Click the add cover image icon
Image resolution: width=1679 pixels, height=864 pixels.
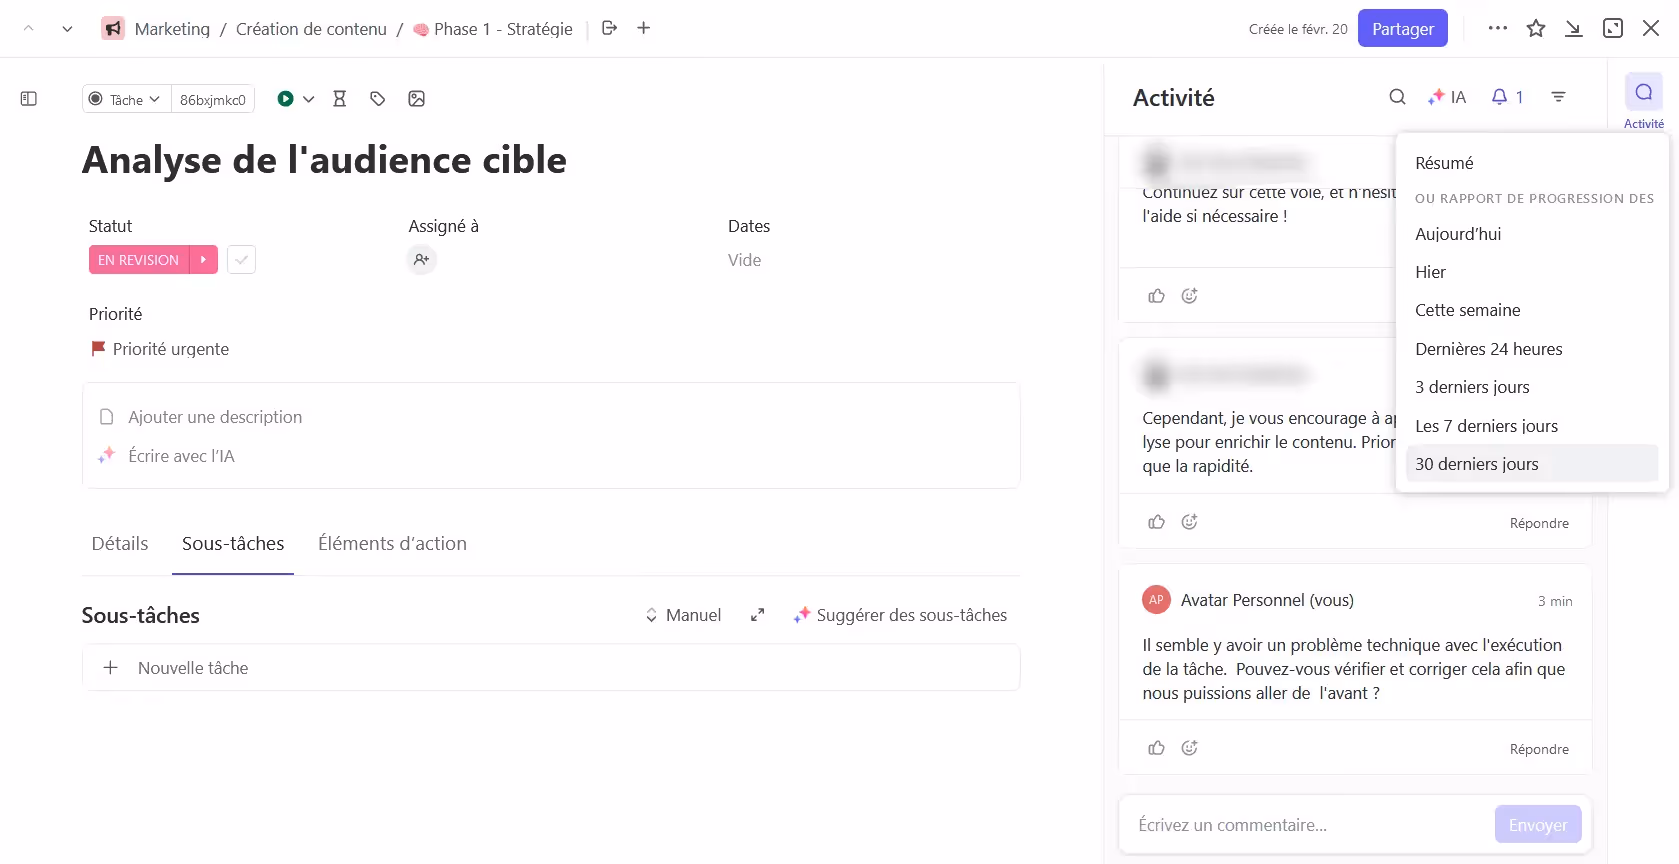[417, 99]
